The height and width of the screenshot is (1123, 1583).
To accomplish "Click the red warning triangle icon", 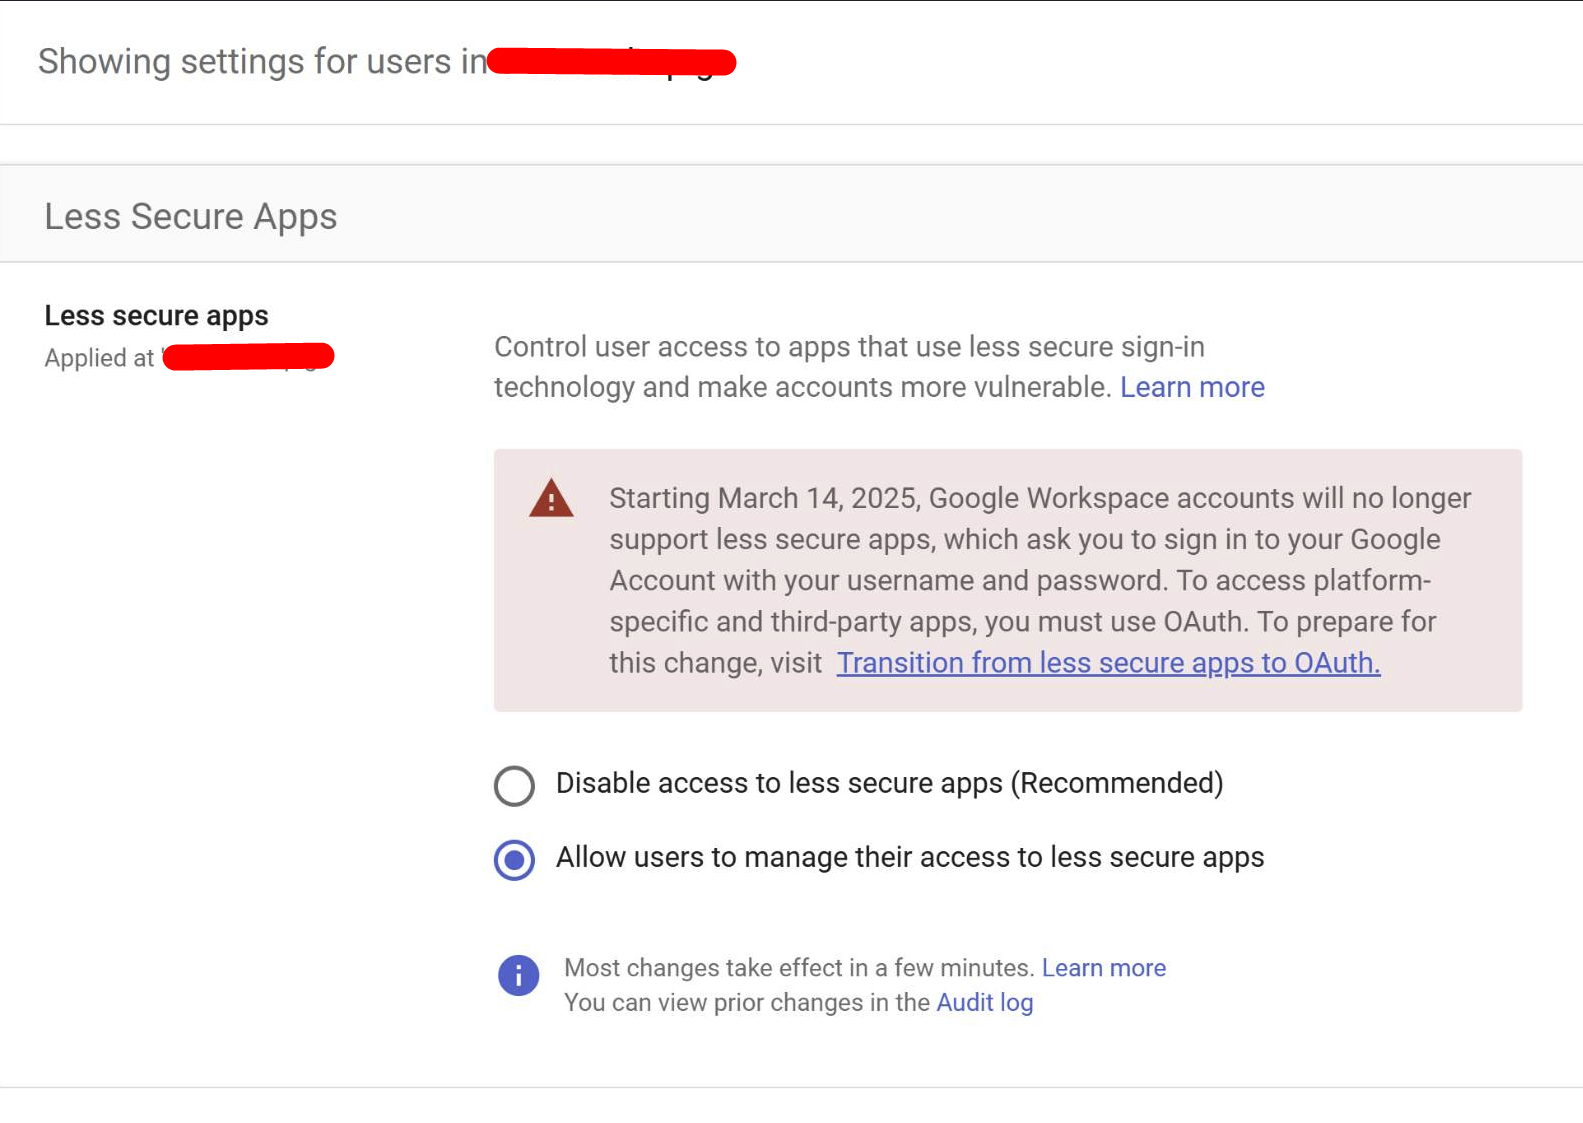I will (551, 498).
